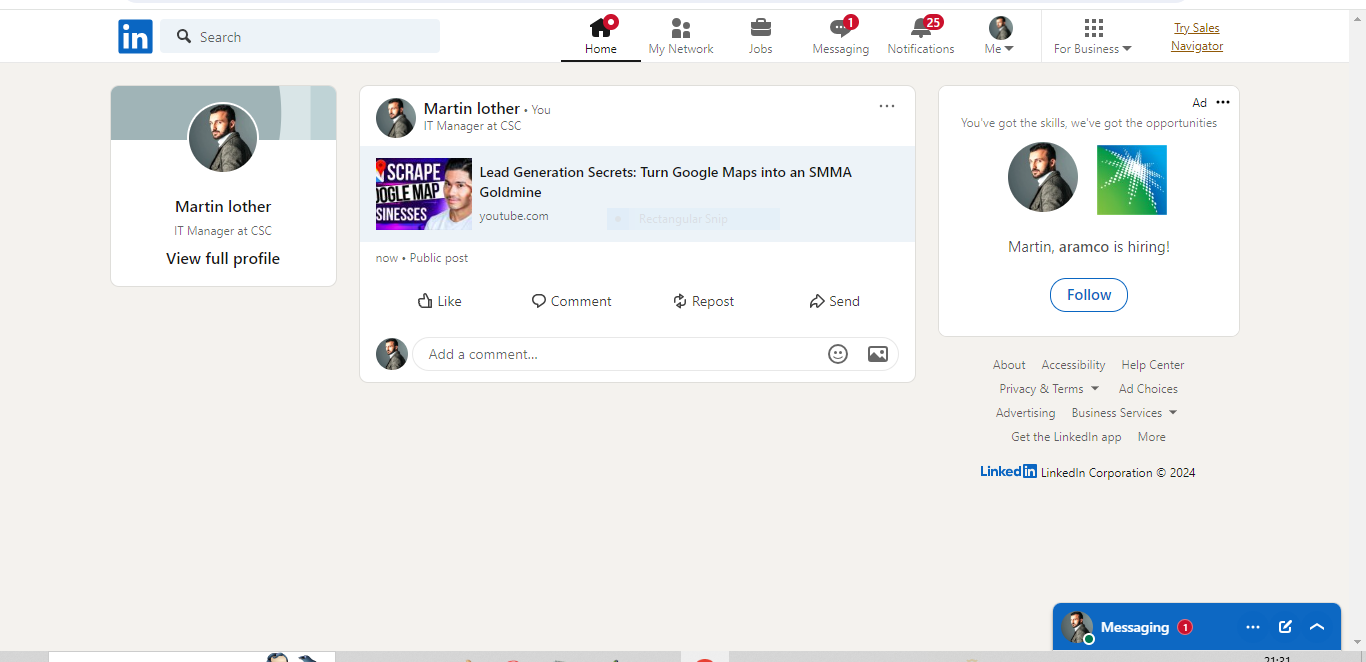The height and width of the screenshot is (662, 1366).
Task: Open the Home tab
Action: coord(601,37)
